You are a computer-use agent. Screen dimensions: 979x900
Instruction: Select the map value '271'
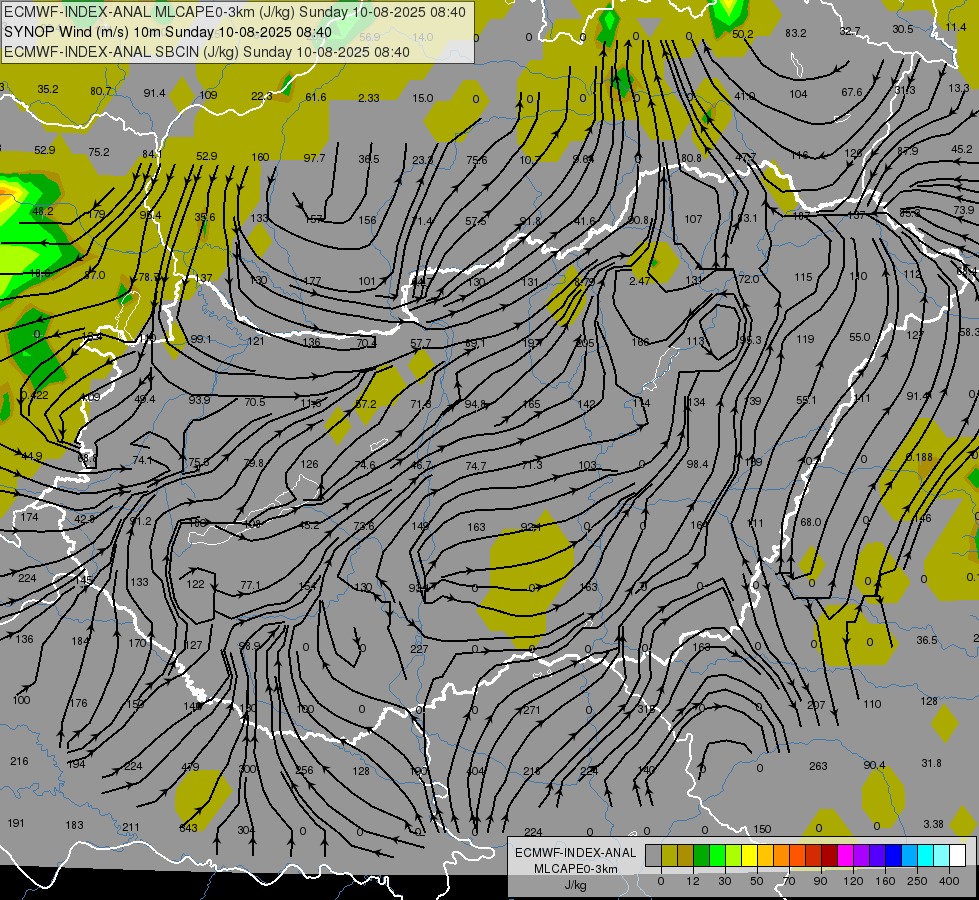[532, 710]
